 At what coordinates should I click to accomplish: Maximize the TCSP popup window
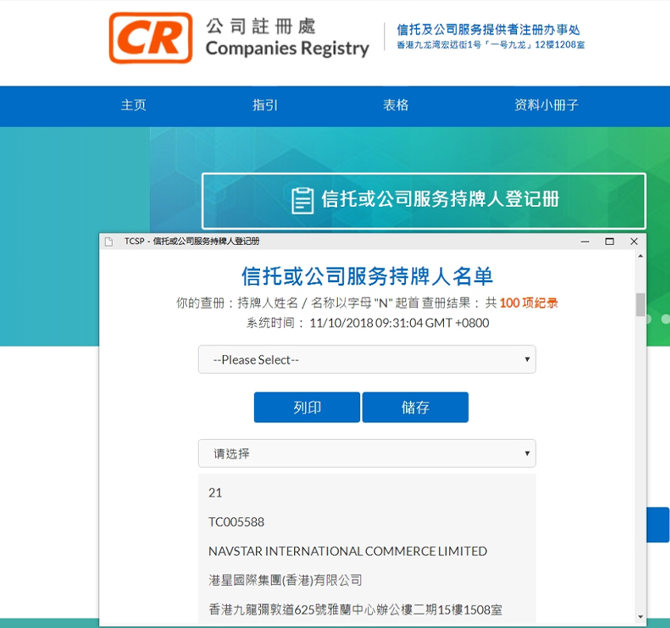609,242
